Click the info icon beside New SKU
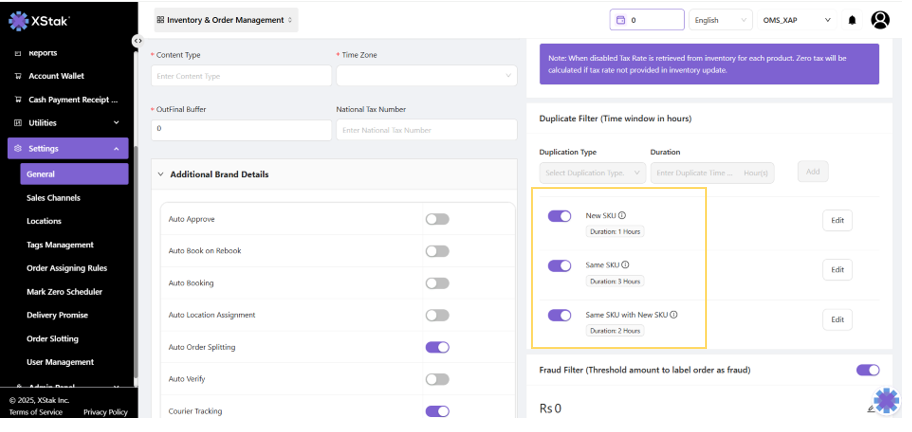This screenshot has height=432, width=912. (x=622, y=215)
